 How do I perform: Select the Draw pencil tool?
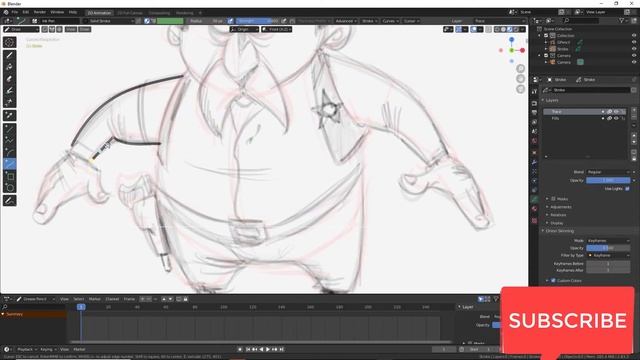click(9, 55)
